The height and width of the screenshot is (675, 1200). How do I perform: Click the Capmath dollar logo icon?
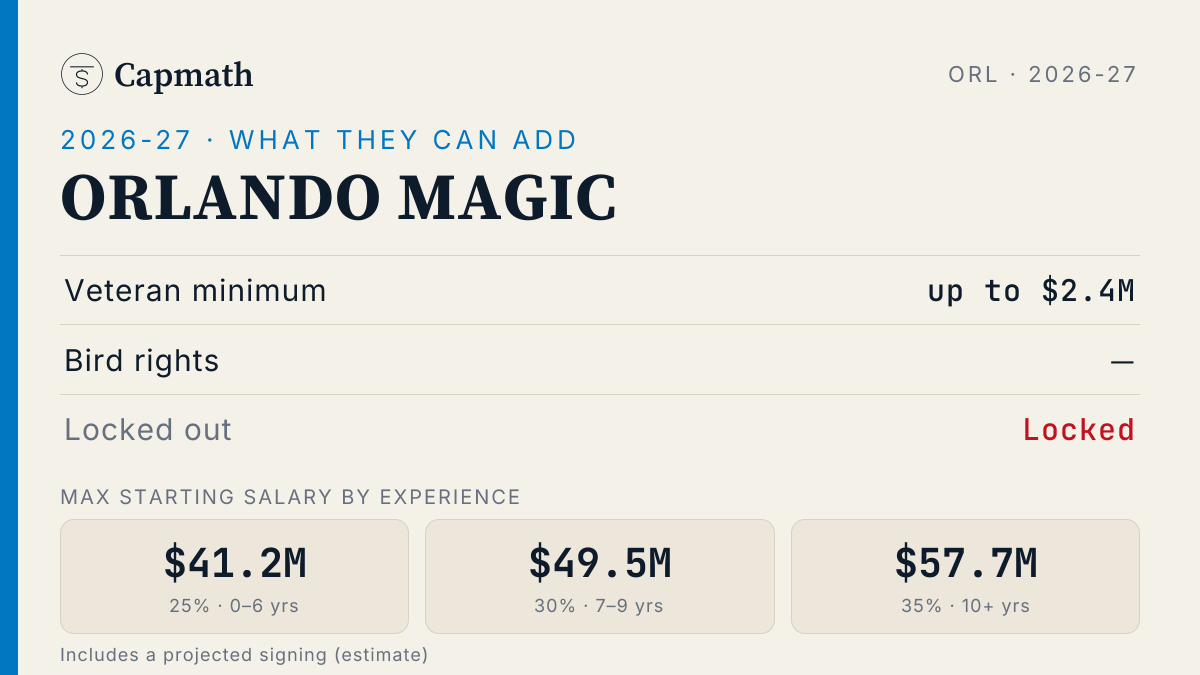coord(82,74)
